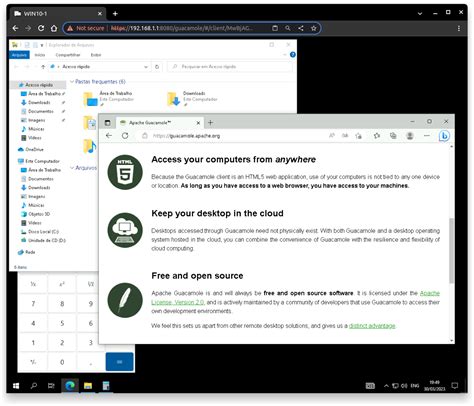Click the Not secure warning icon

pyautogui.click(x=70, y=28)
